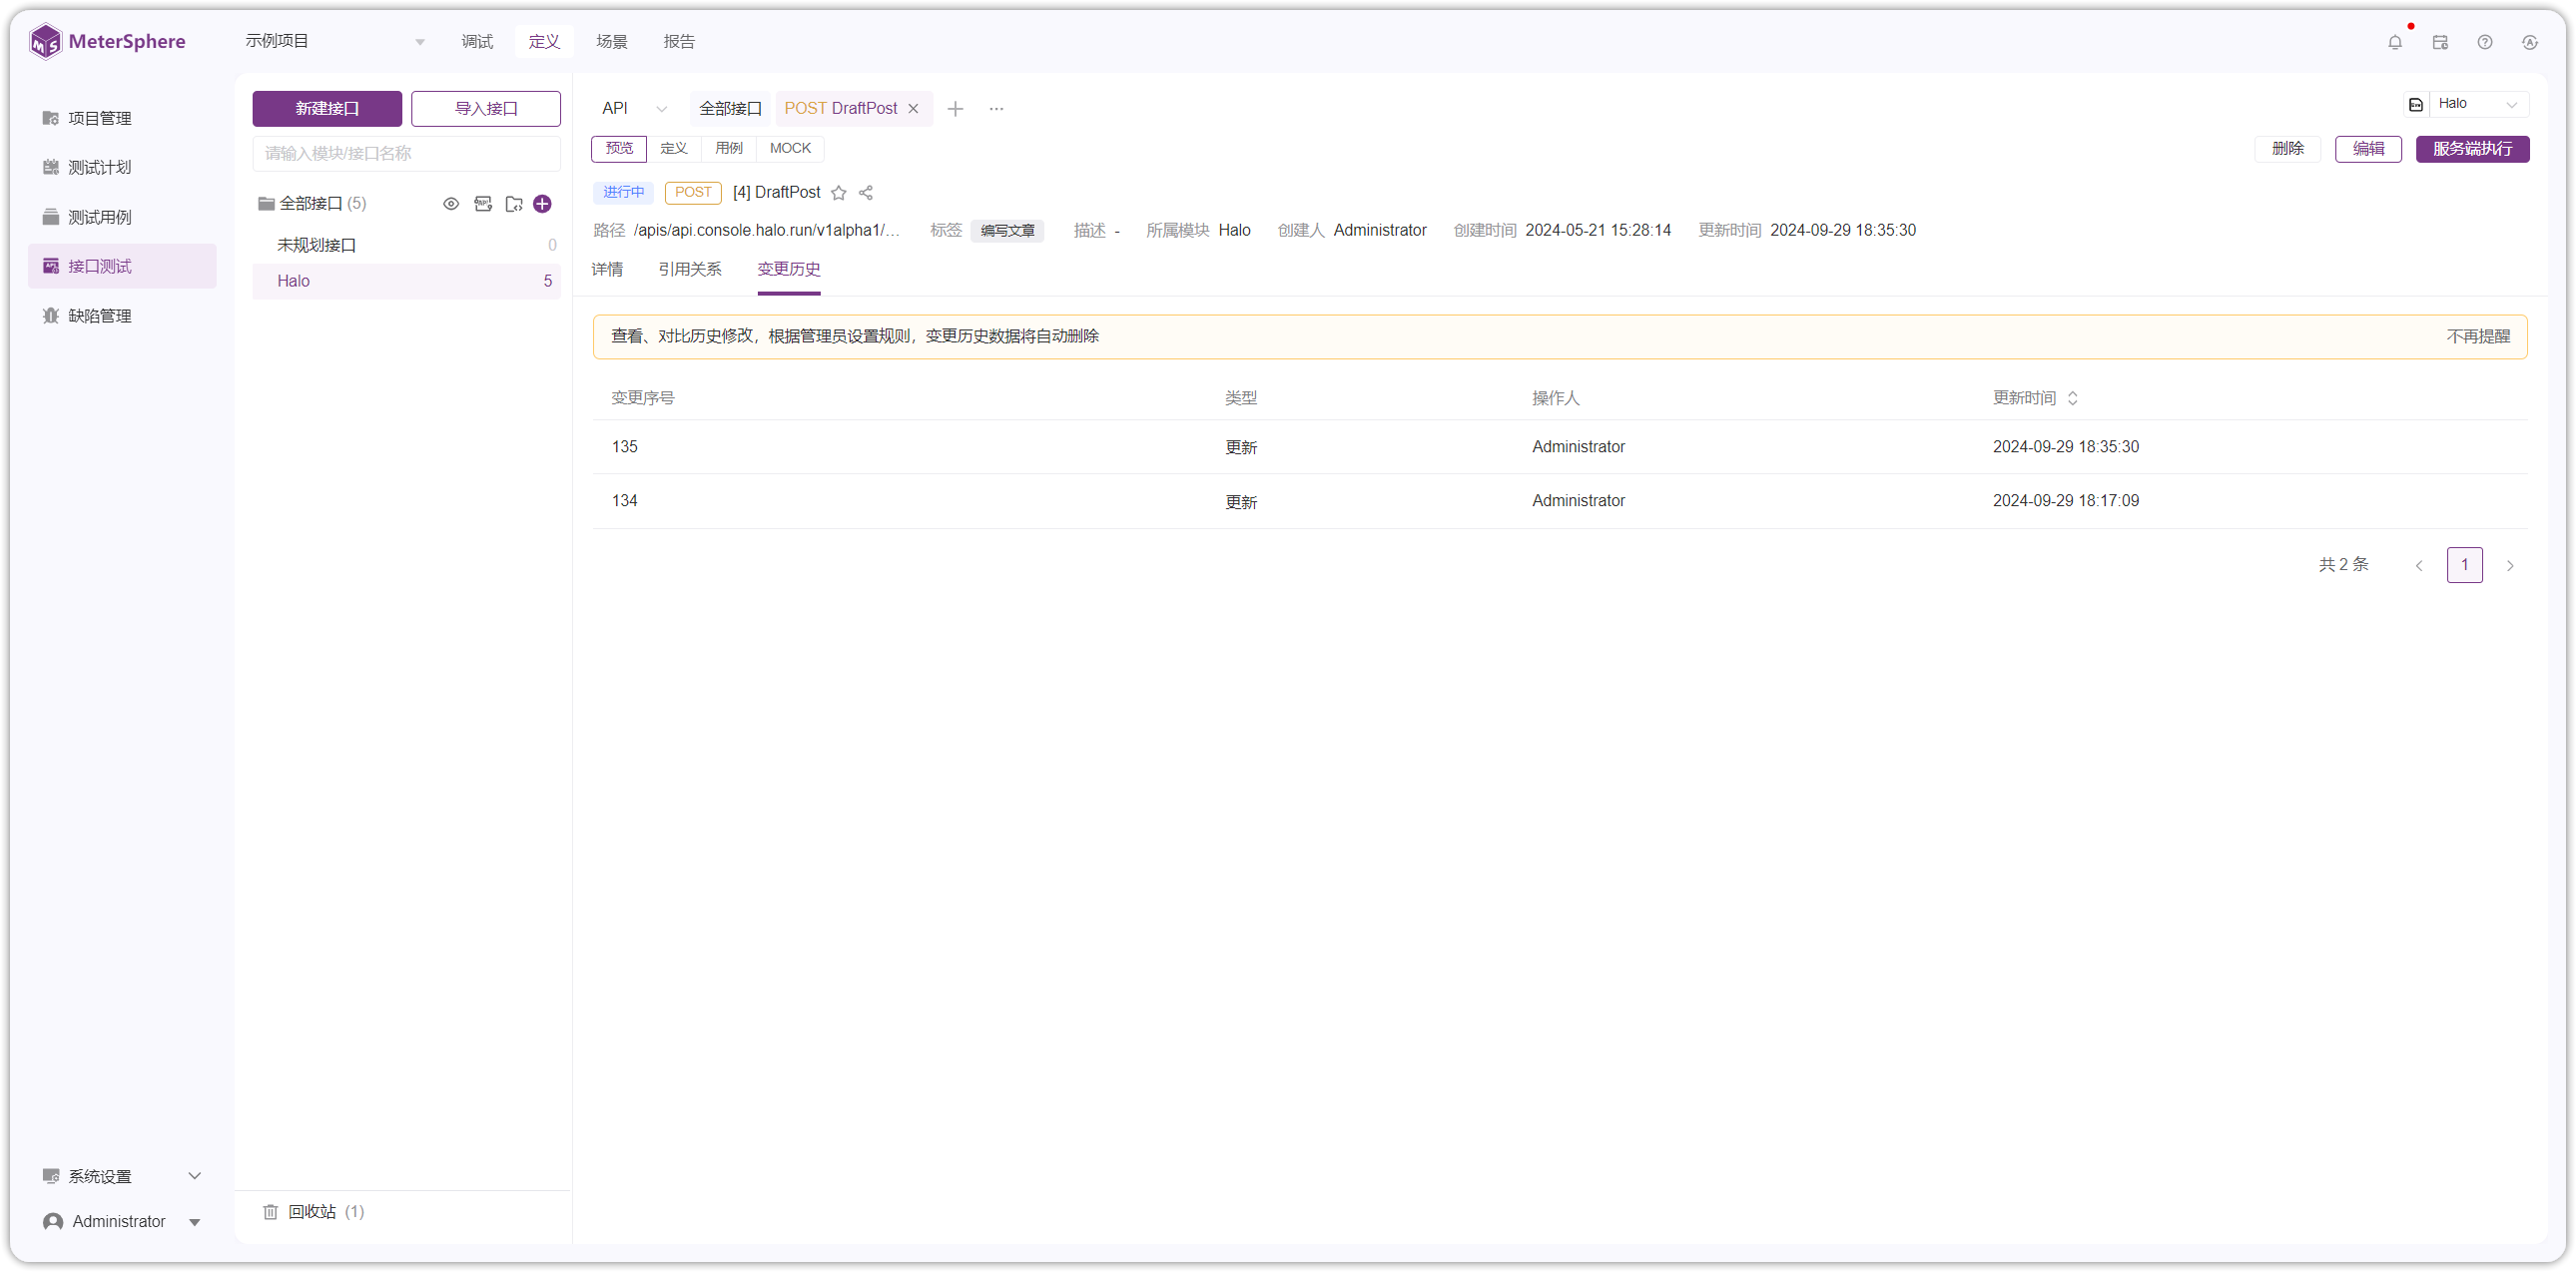This screenshot has height=1272, width=2576.
Task: Open the help question-mark icon
Action: tap(2485, 42)
